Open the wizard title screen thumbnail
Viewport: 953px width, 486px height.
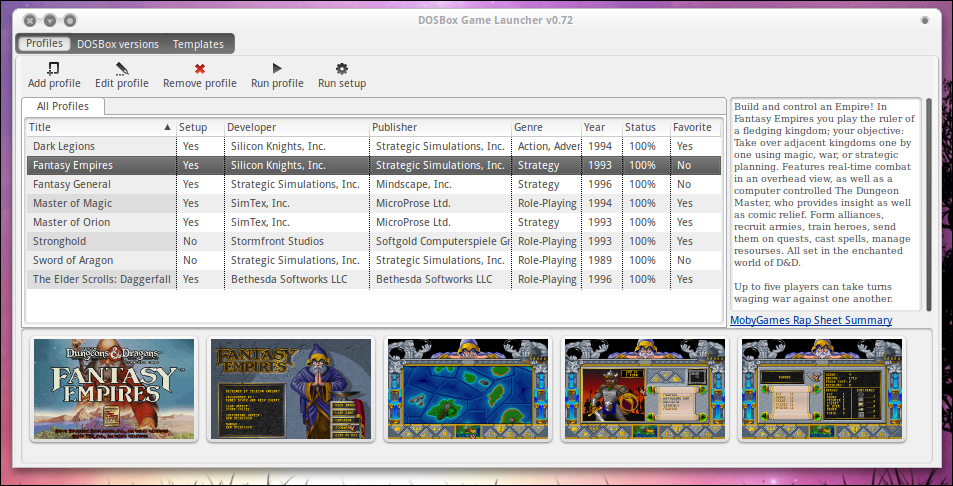pyautogui.click(x=291, y=389)
